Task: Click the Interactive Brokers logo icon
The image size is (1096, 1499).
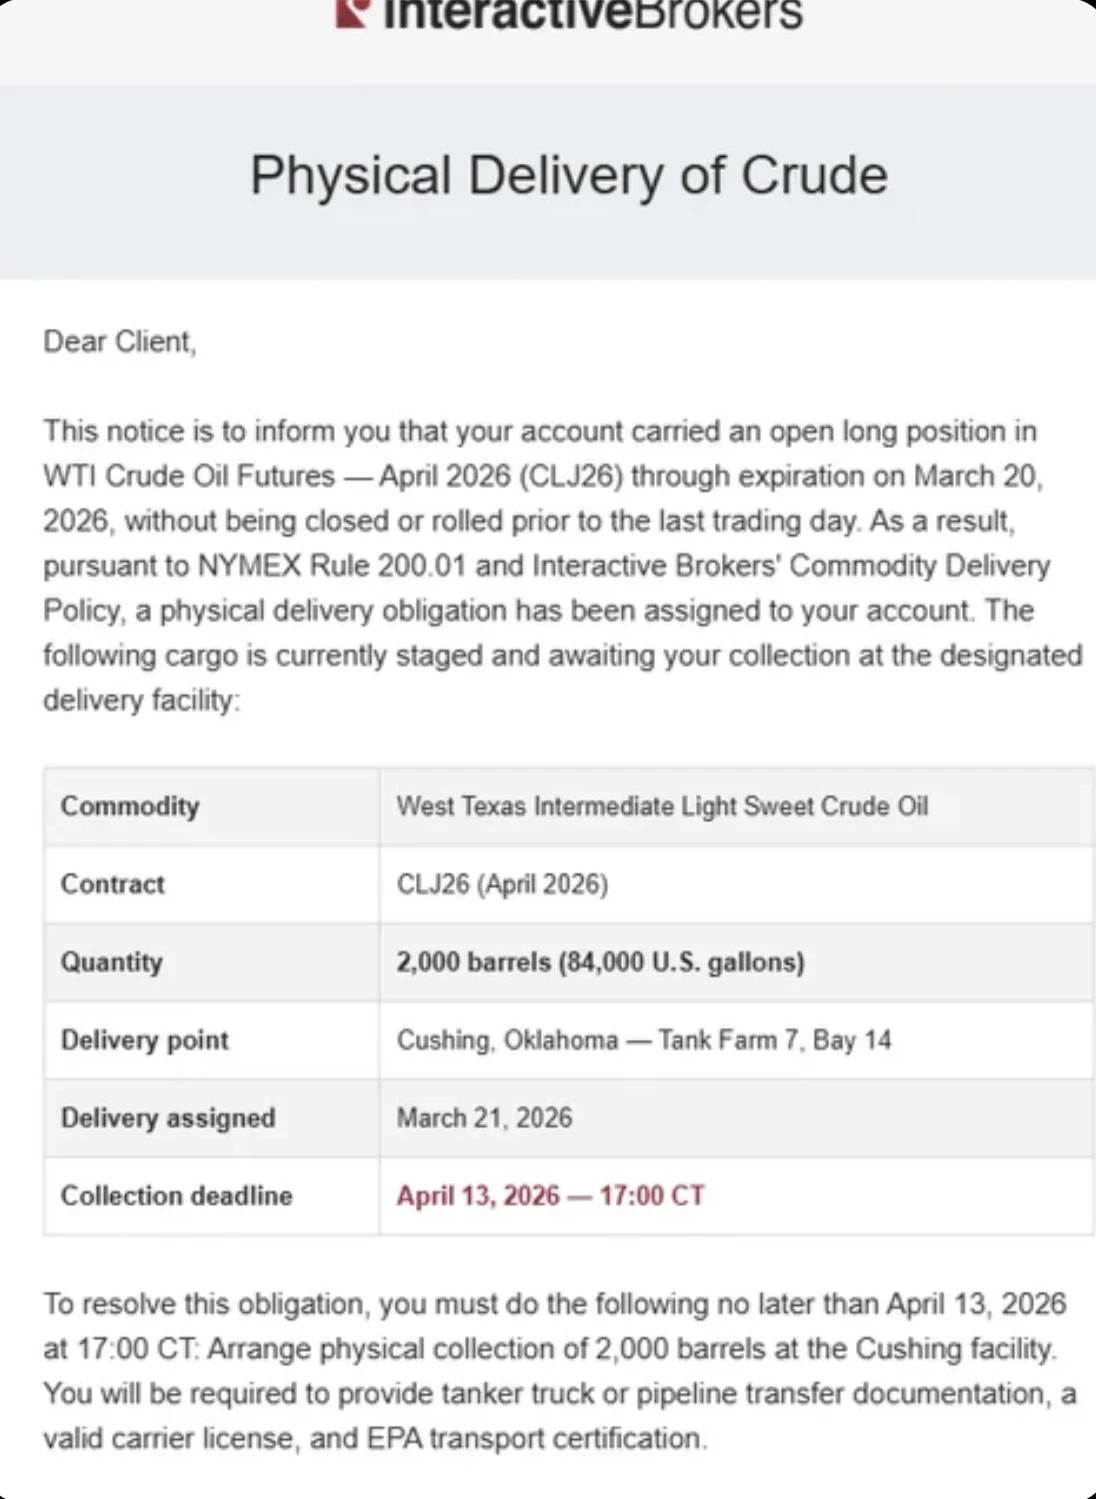Action: coord(353,13)
